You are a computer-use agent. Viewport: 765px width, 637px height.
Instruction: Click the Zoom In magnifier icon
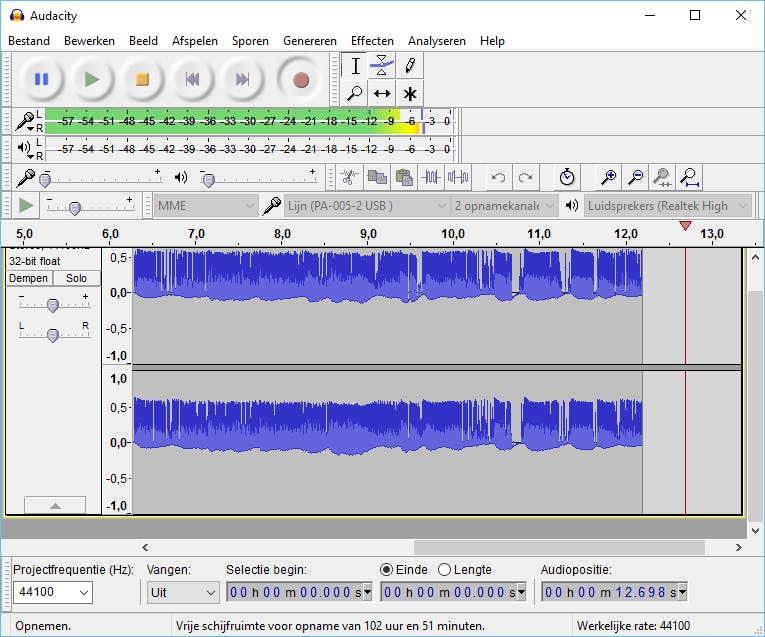pos(608,178)
